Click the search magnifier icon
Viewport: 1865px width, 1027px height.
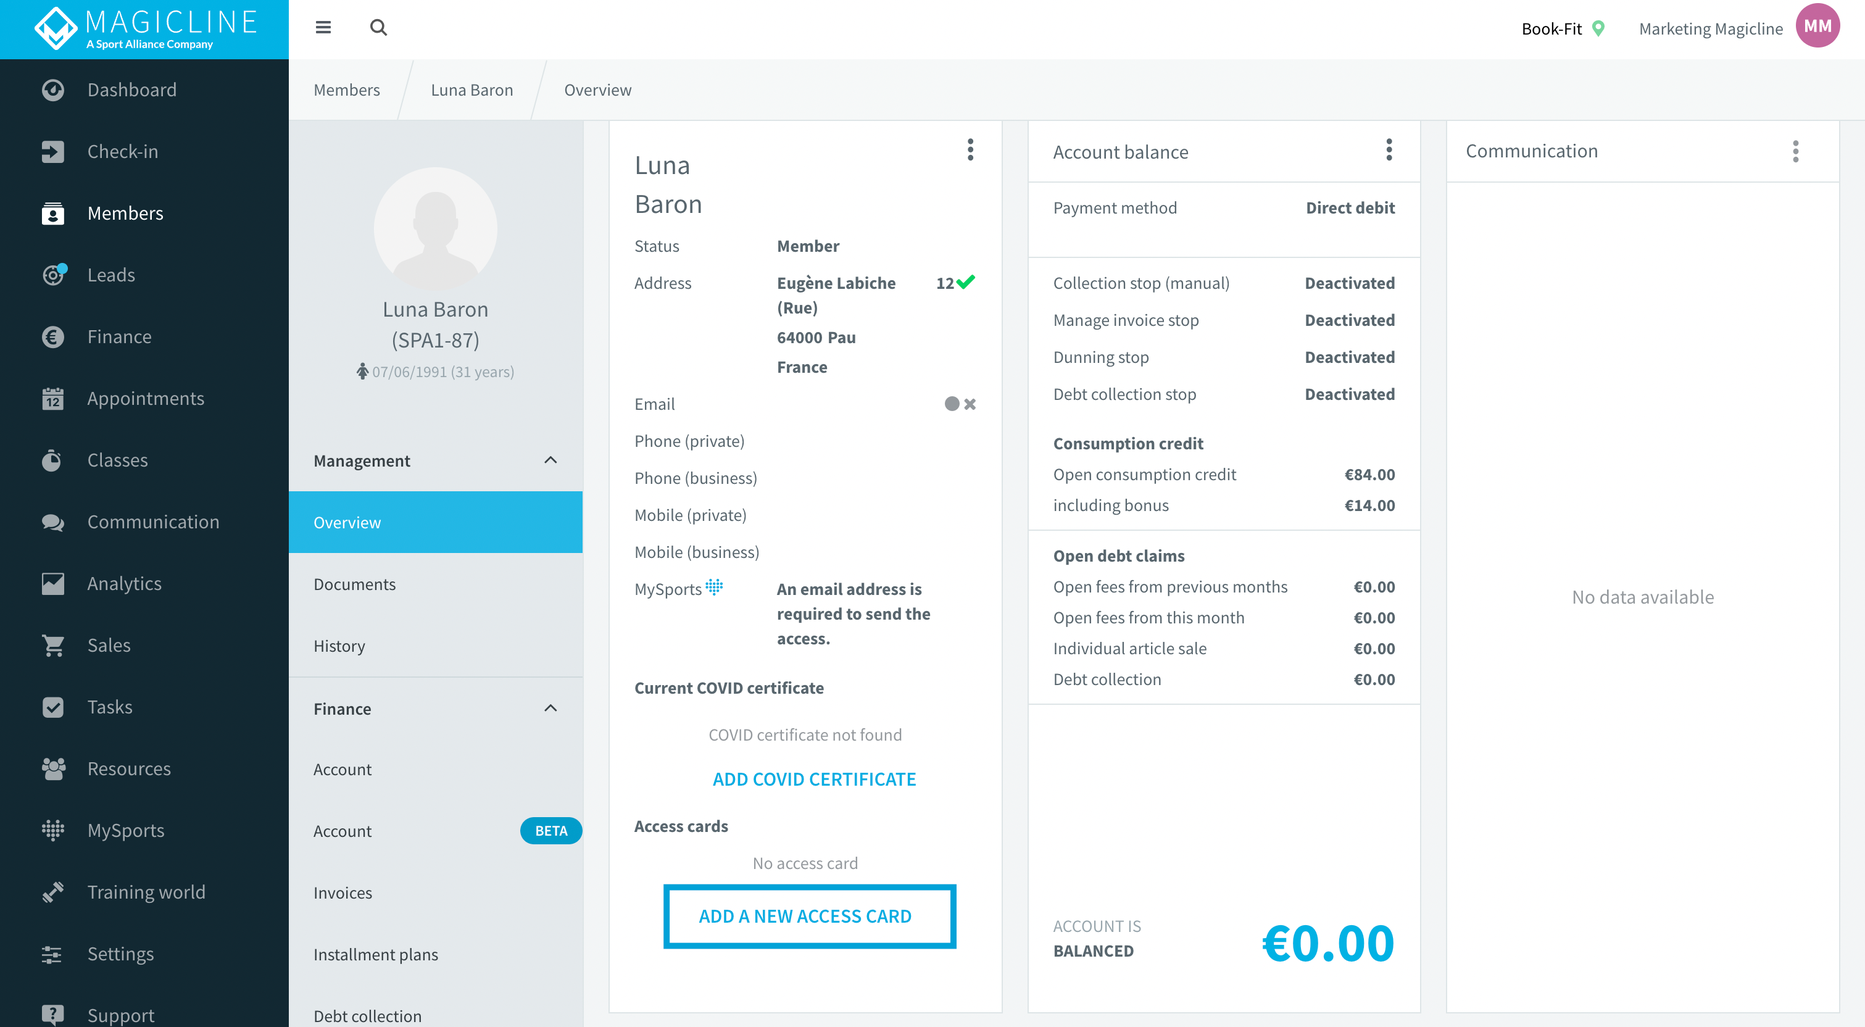pyautogui.click(x=378, y=28)
